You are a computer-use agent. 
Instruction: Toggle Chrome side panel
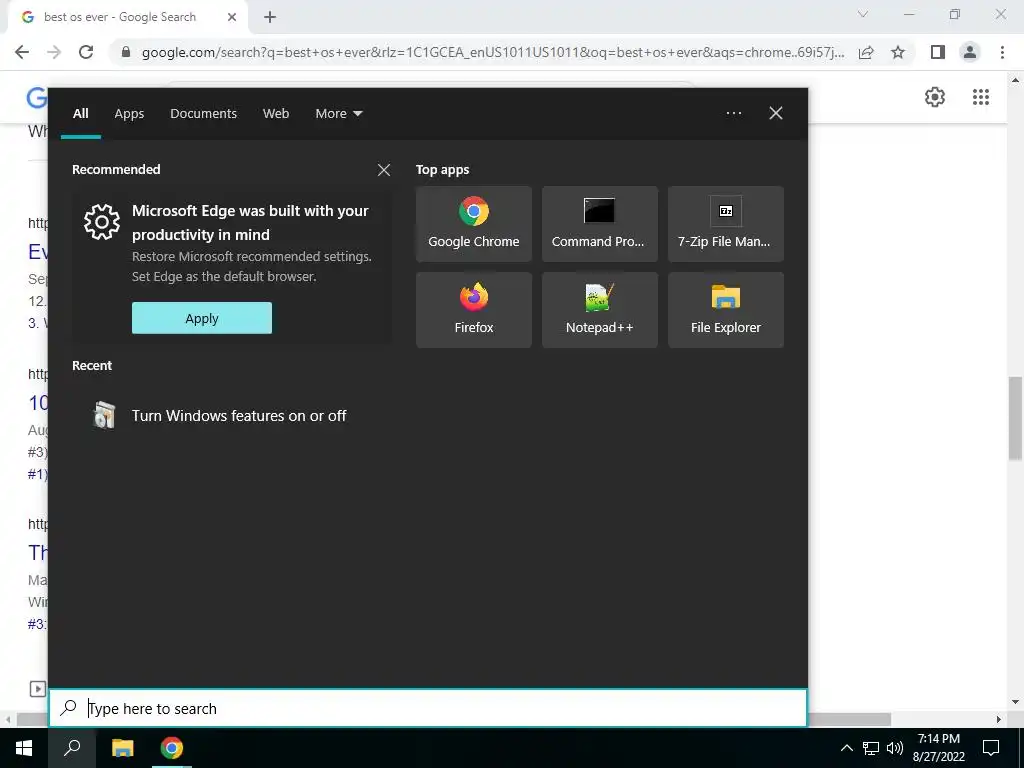938,52
